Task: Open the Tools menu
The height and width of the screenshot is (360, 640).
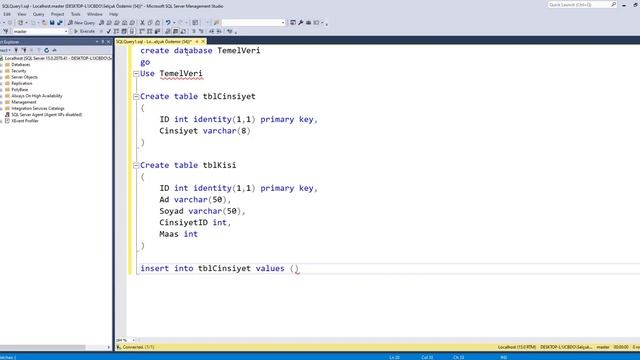Action: [76, 14]
